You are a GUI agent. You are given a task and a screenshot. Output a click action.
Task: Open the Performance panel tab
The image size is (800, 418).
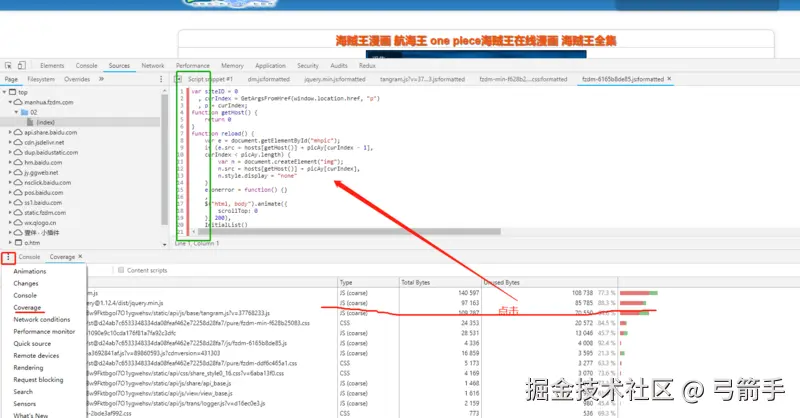click(192, 65)
